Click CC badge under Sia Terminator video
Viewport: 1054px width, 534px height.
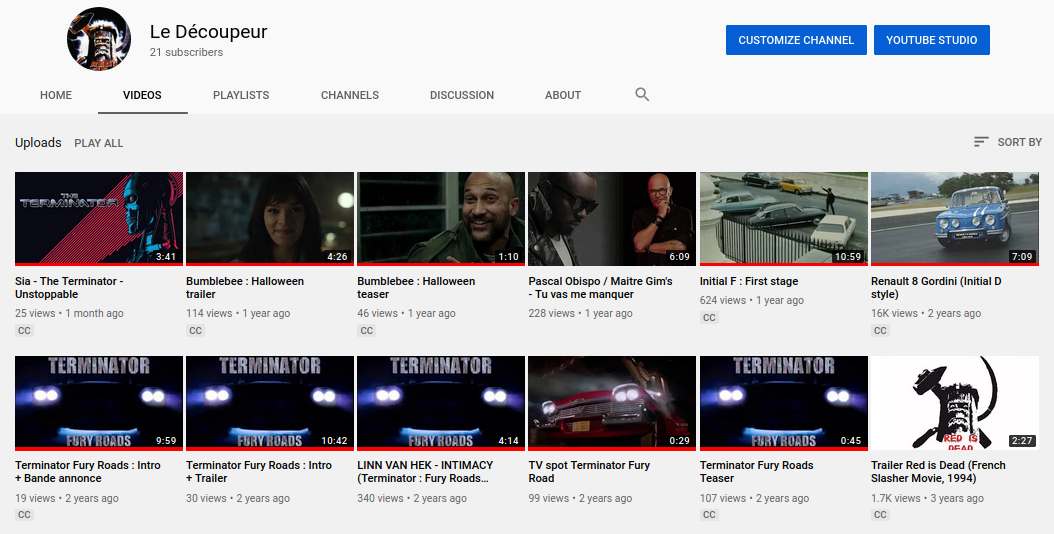point(24,330)
